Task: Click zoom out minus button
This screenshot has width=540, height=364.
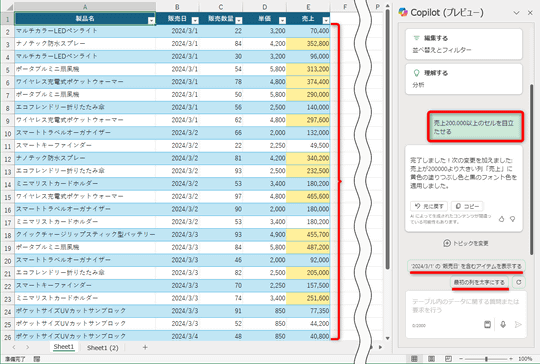Action: 461,359
